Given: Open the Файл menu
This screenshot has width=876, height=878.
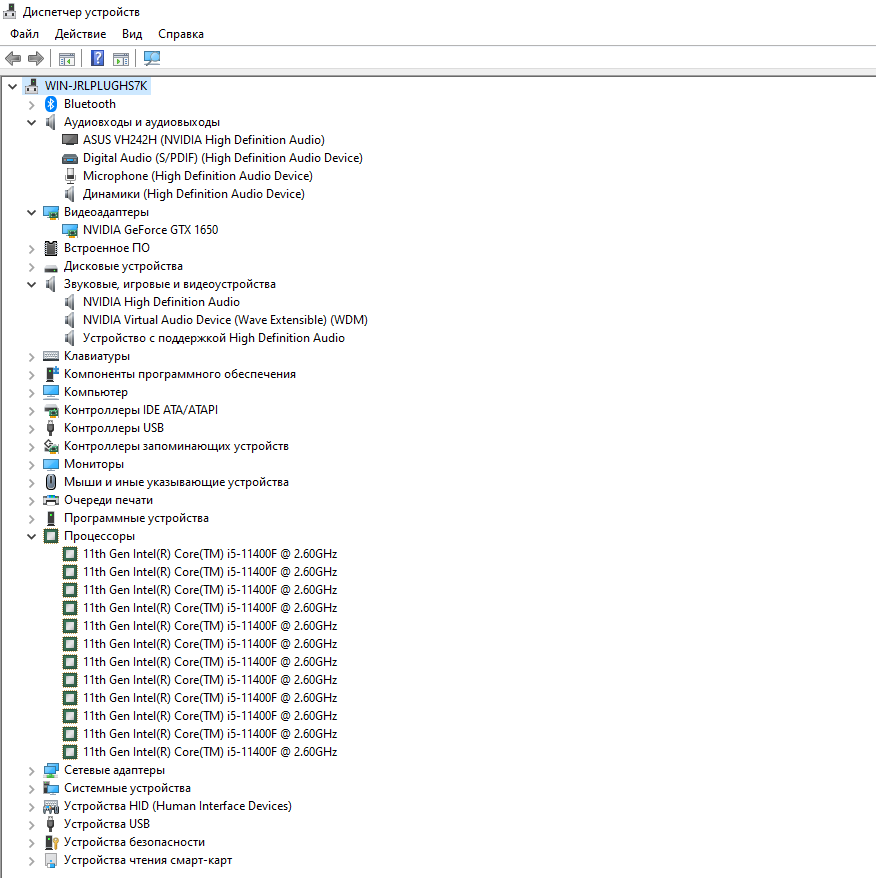Looking at the screenshot, I should 24,34.
